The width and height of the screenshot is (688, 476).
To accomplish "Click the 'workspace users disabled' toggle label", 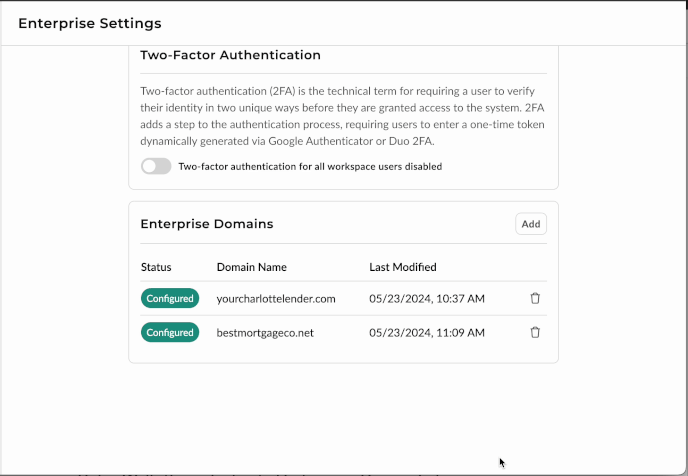I will [x=310, y=166].
